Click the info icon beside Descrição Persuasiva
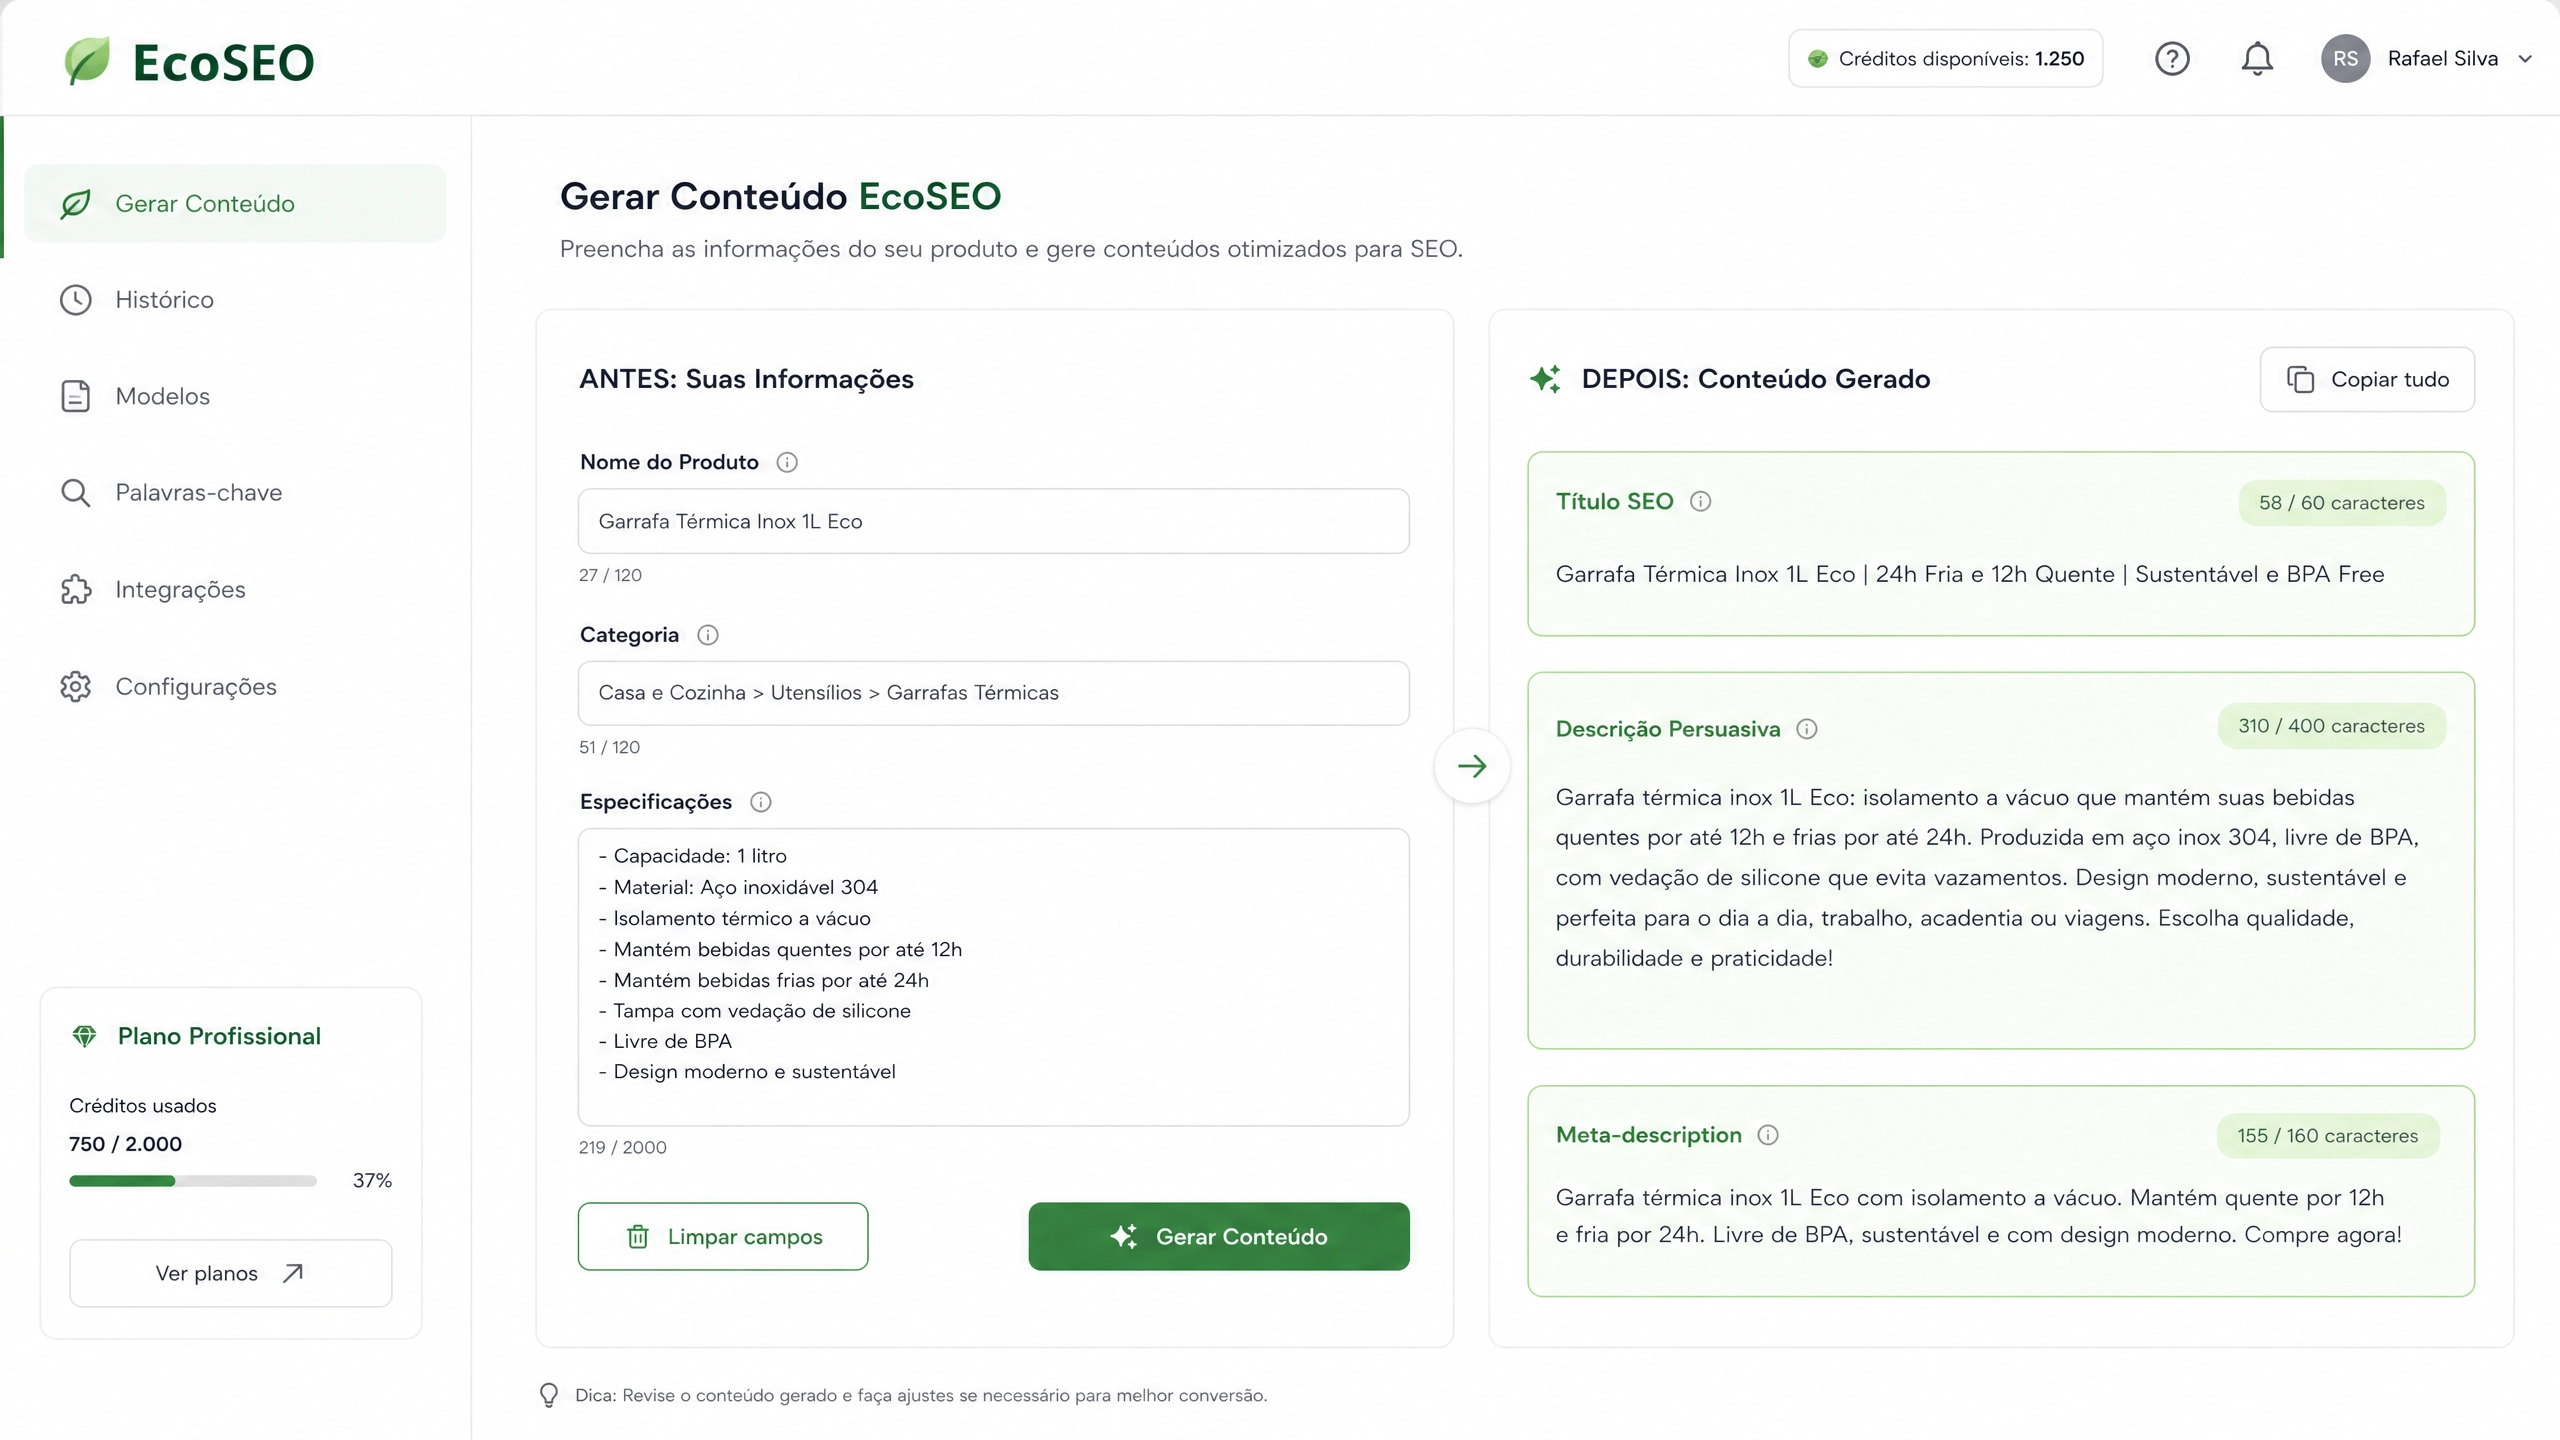Viewport: 2560px width, 1440px height. pyautogui.click(x=1807, y=729)
